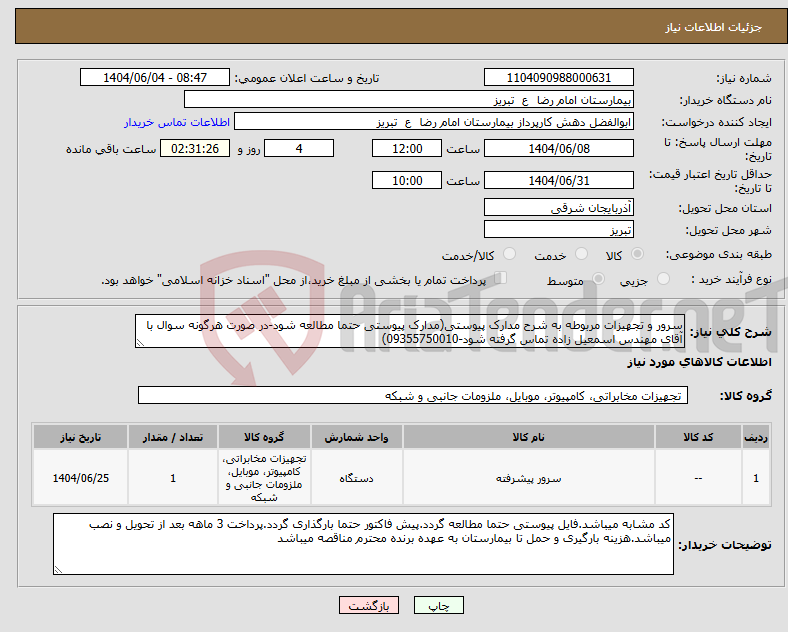Image resolution: width=788 pixels, height=632 pixels.
Task: Click the کد کالا column header
Action: point(698,437)
